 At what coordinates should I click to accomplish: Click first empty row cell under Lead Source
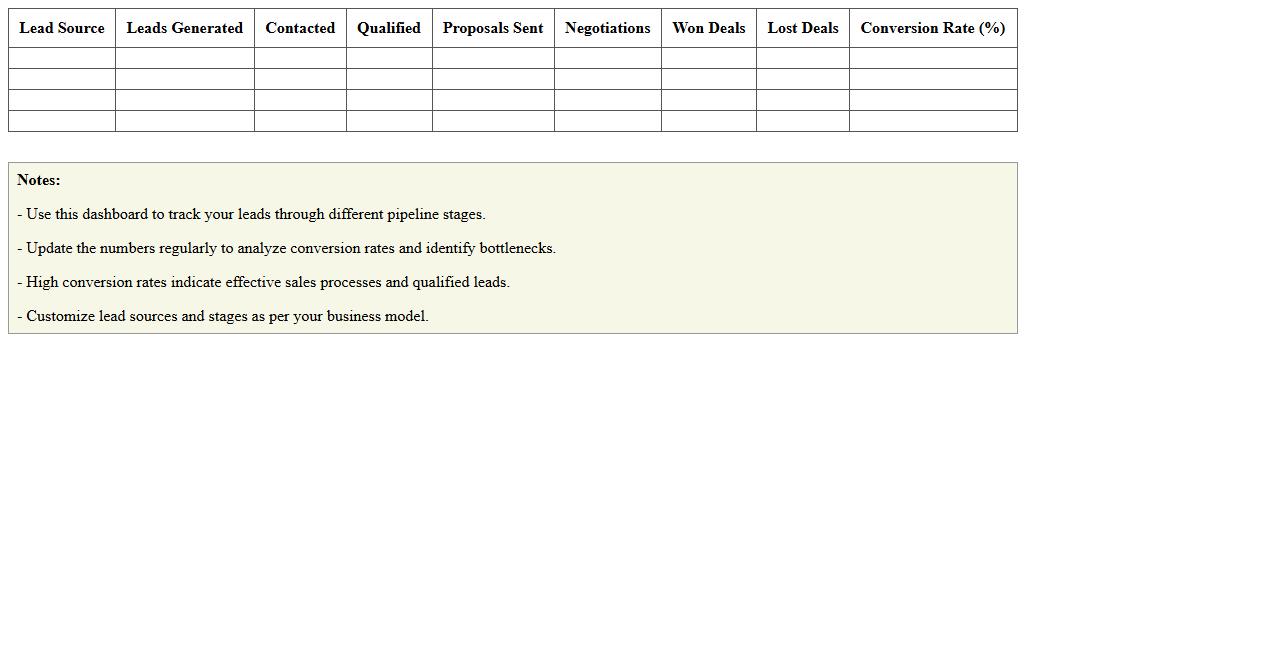tap(62, 58)
